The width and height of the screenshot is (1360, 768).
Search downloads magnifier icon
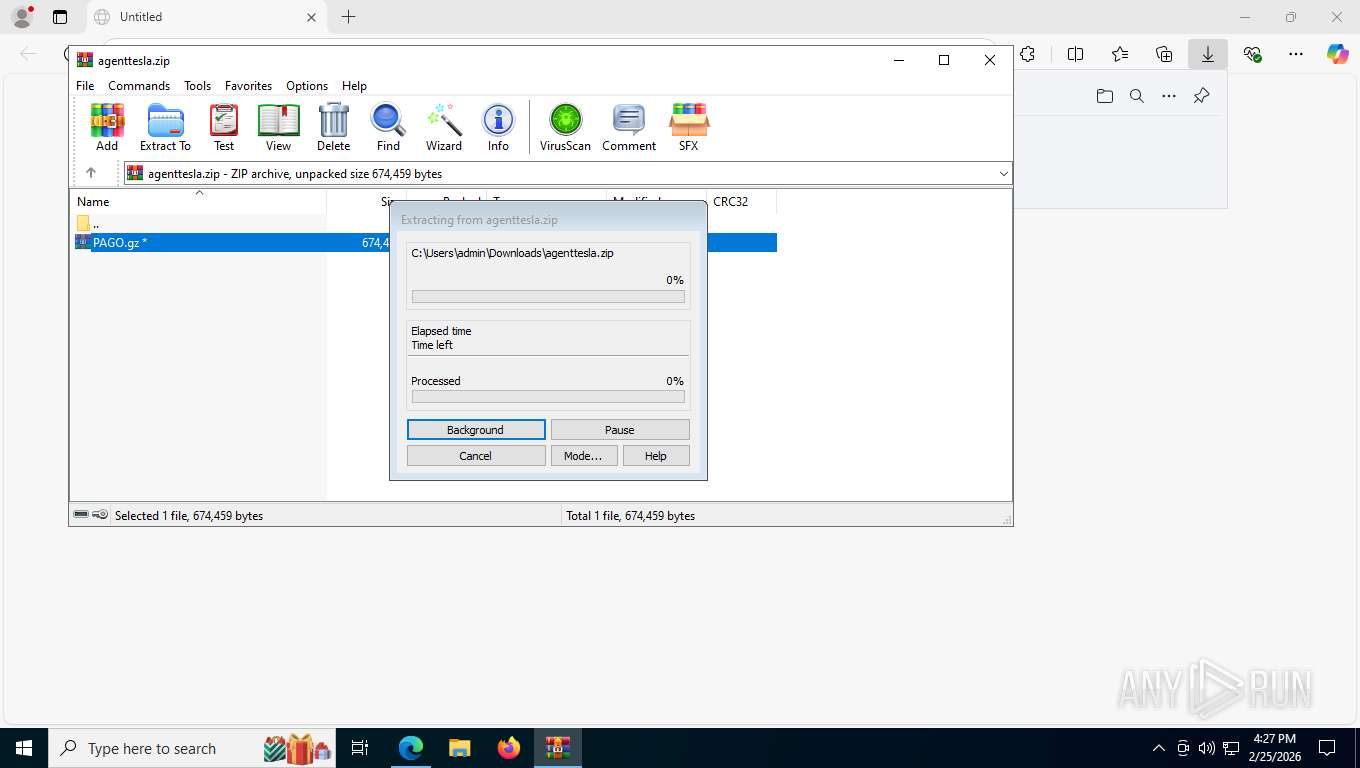pos(1137,96)
